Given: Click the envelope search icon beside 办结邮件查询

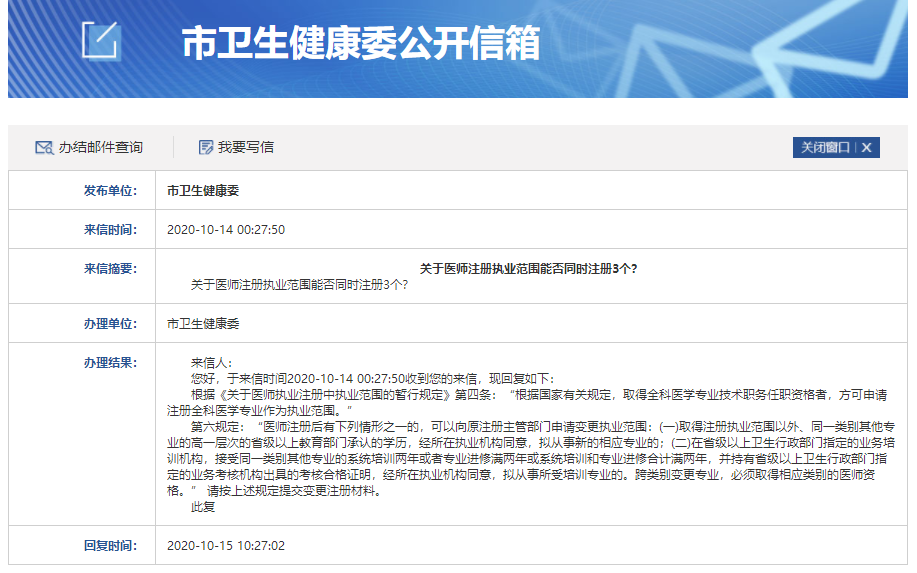Looking at the screenshot, I should coord(43,147).
